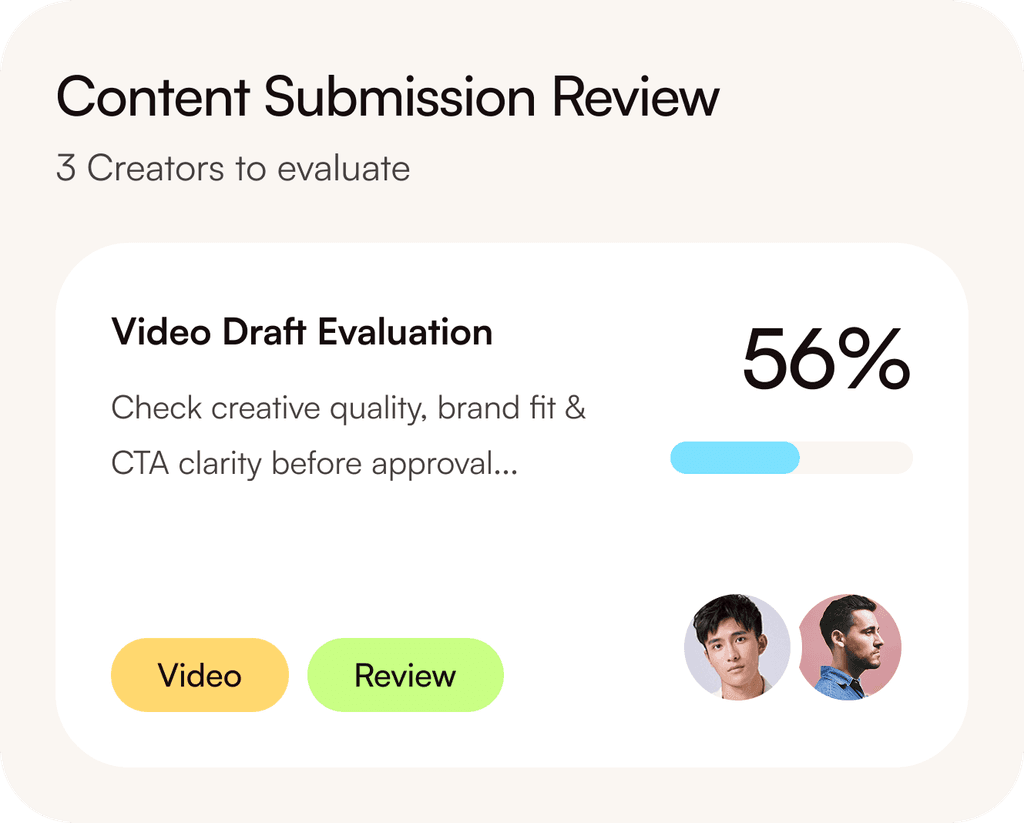Click the blue filled part of progress bar

pyautogui.click(x=733, y=458)
